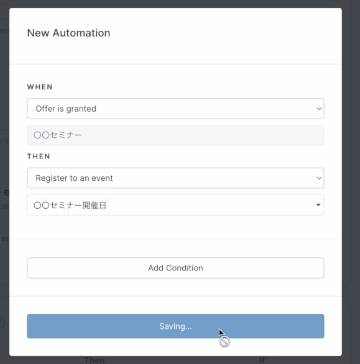Click the partially hidden circular icon behind the dialog's left edge
360x364 pixels.
pyautogui.click(x=2, y=323)
